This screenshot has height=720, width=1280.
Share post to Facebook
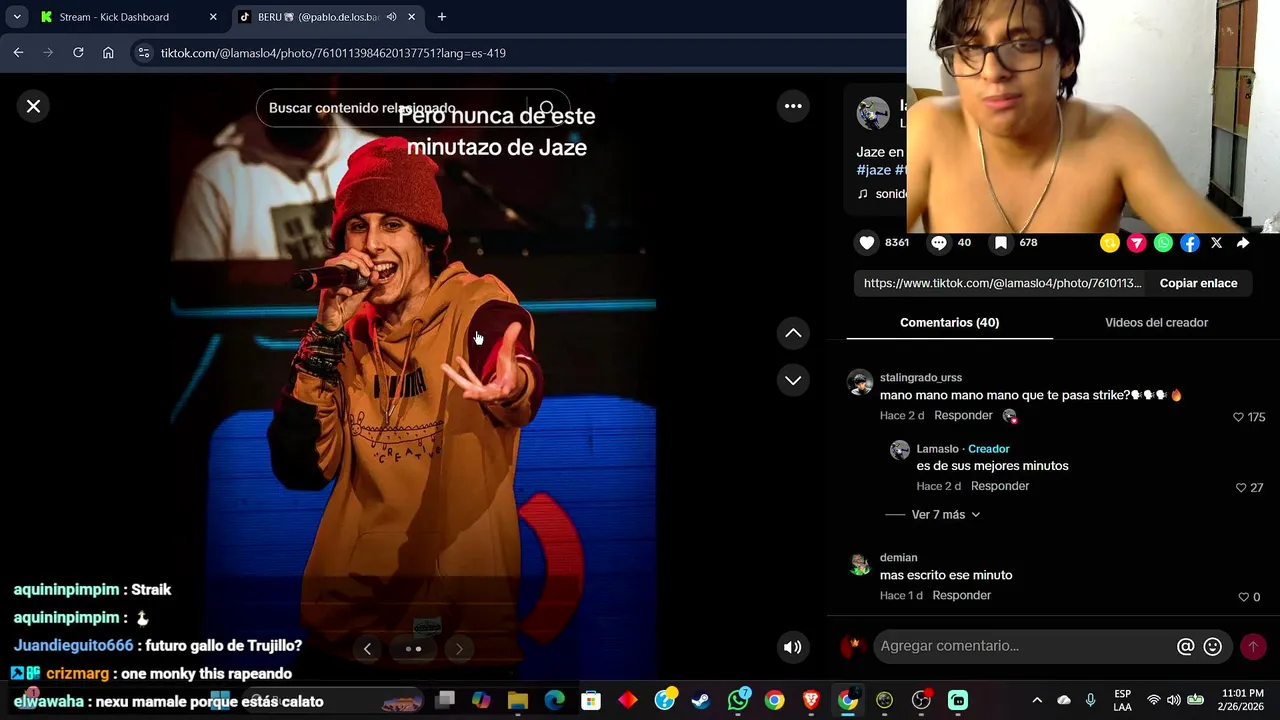[1189, 243]
